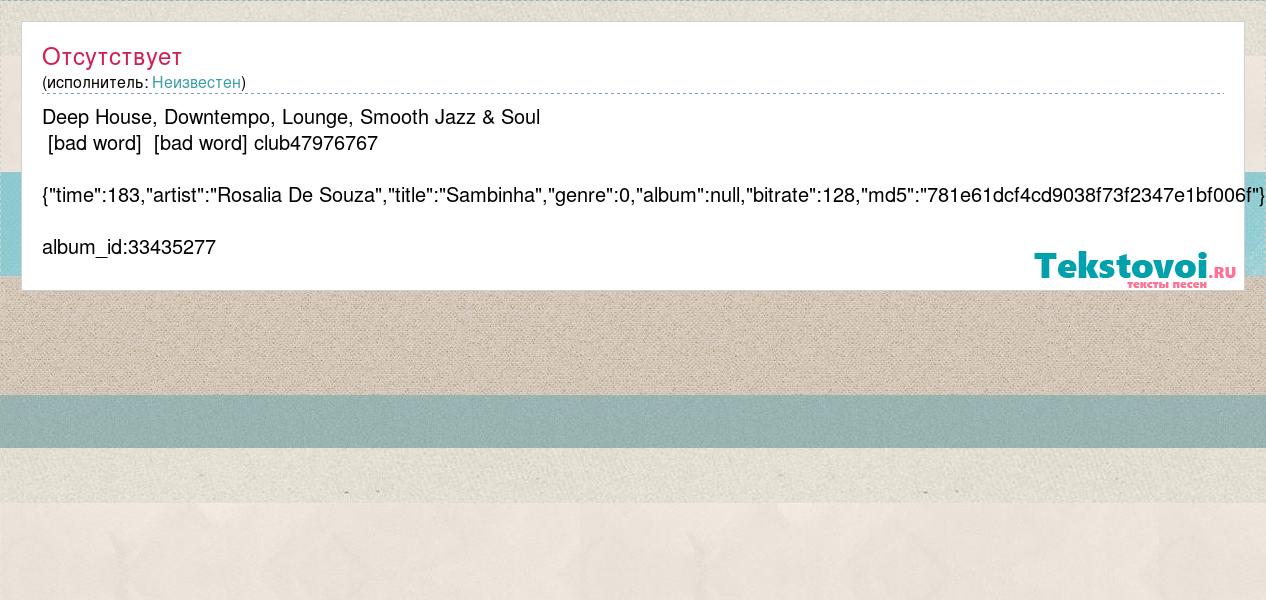Click the Tekstovoi logo
The image size is (1266, 600).
pos(1135,268)
